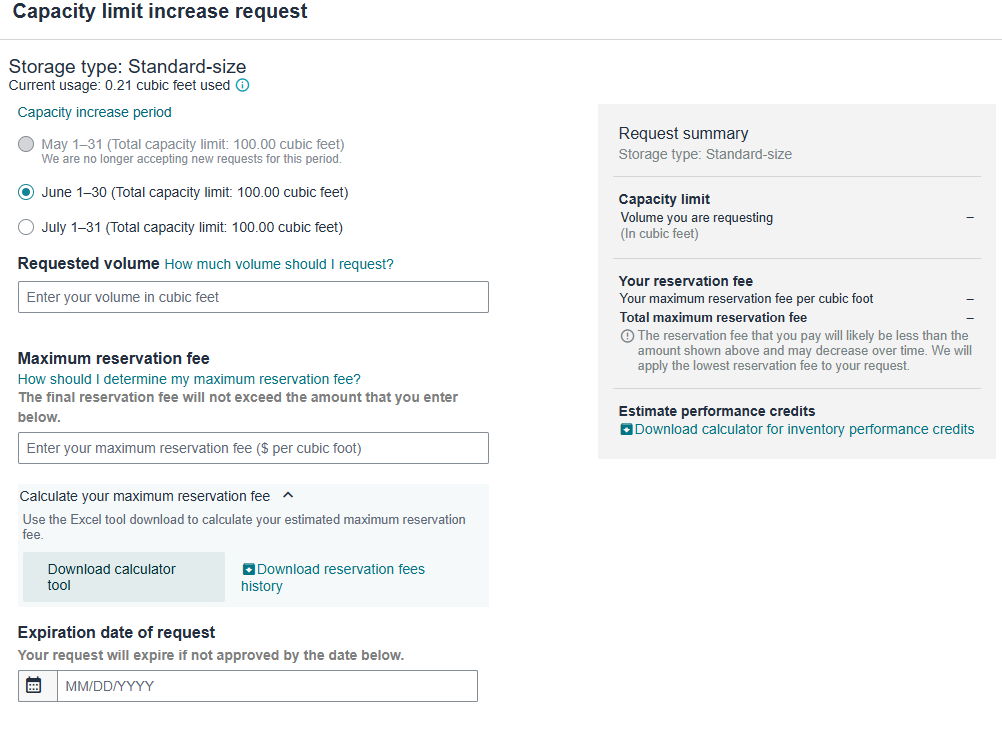1002x741 pixels.
Task: Click the 'Download reservation fees history' link
Action: [x=340, y=570]
